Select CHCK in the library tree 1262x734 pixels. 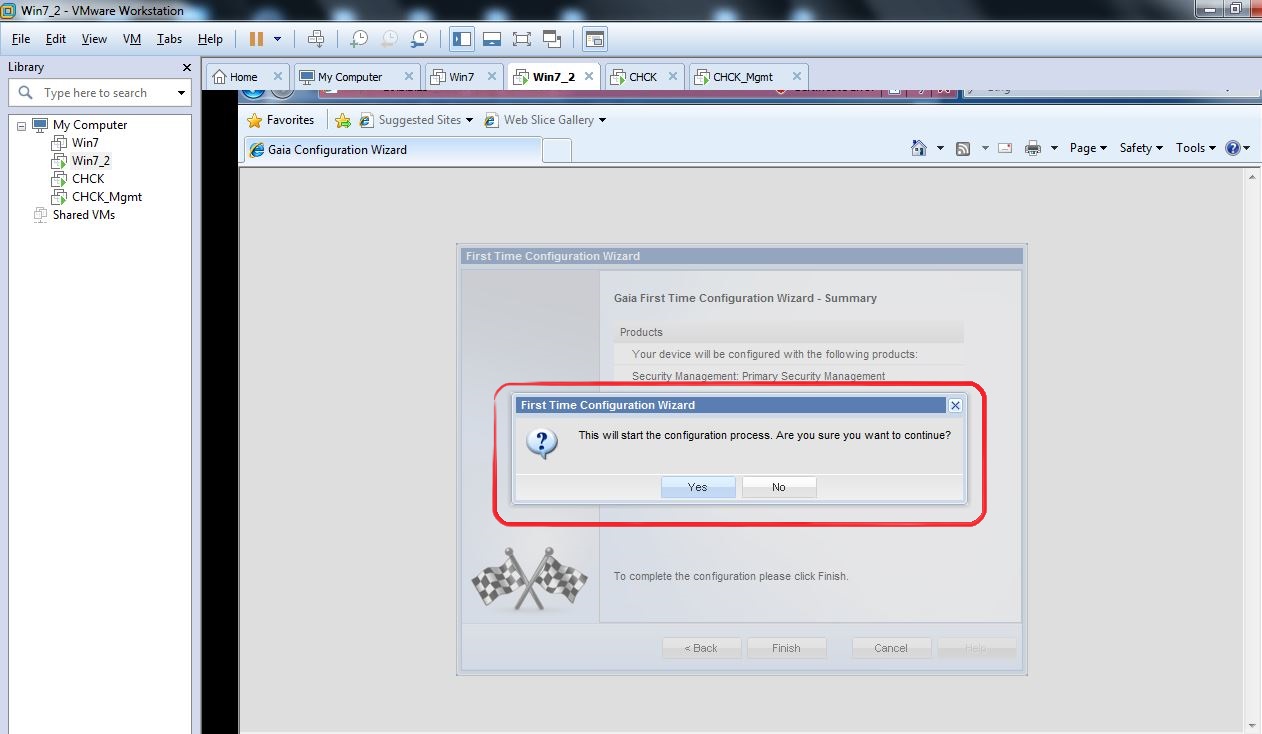tap(88, 179)
